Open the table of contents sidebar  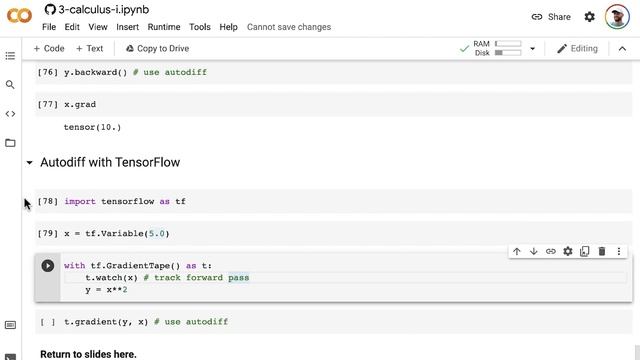point(10,56)
